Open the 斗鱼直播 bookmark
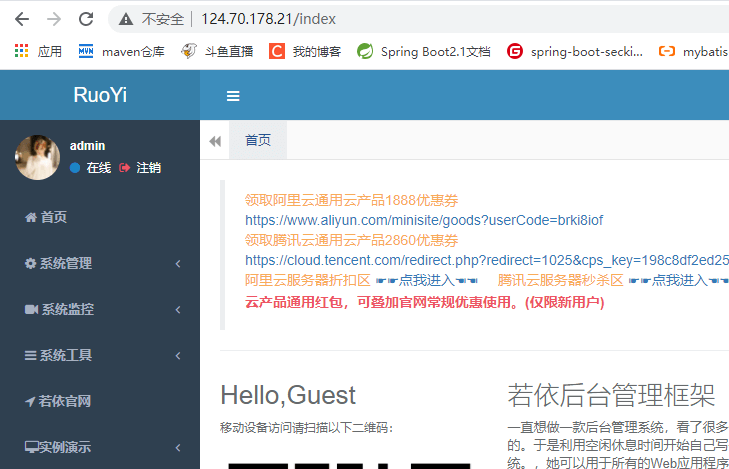729x469 pixels. 217,51
